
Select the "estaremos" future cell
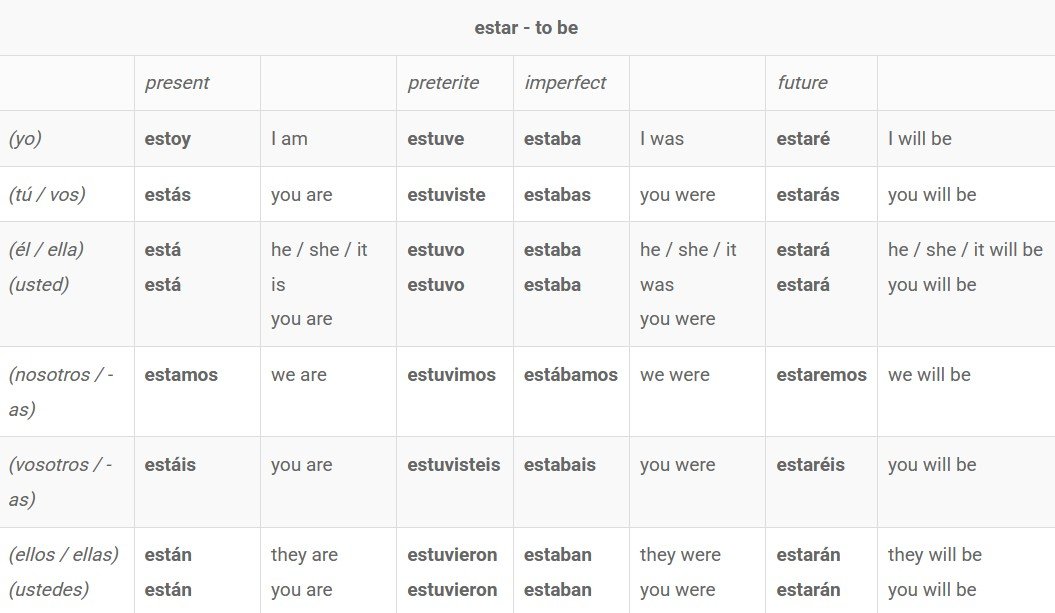[x=821, y=375]
